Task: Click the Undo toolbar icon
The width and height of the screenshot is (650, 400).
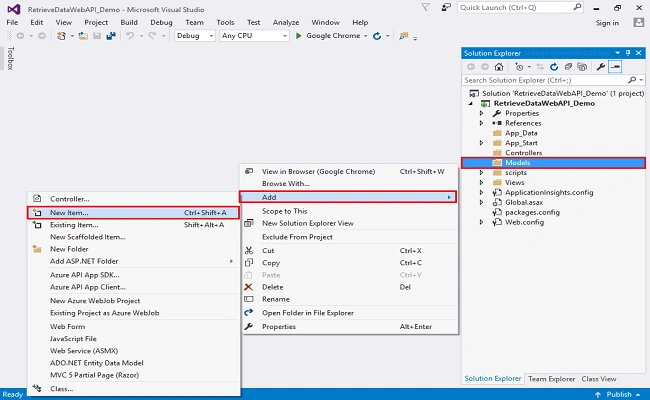Action: [130, 36]
